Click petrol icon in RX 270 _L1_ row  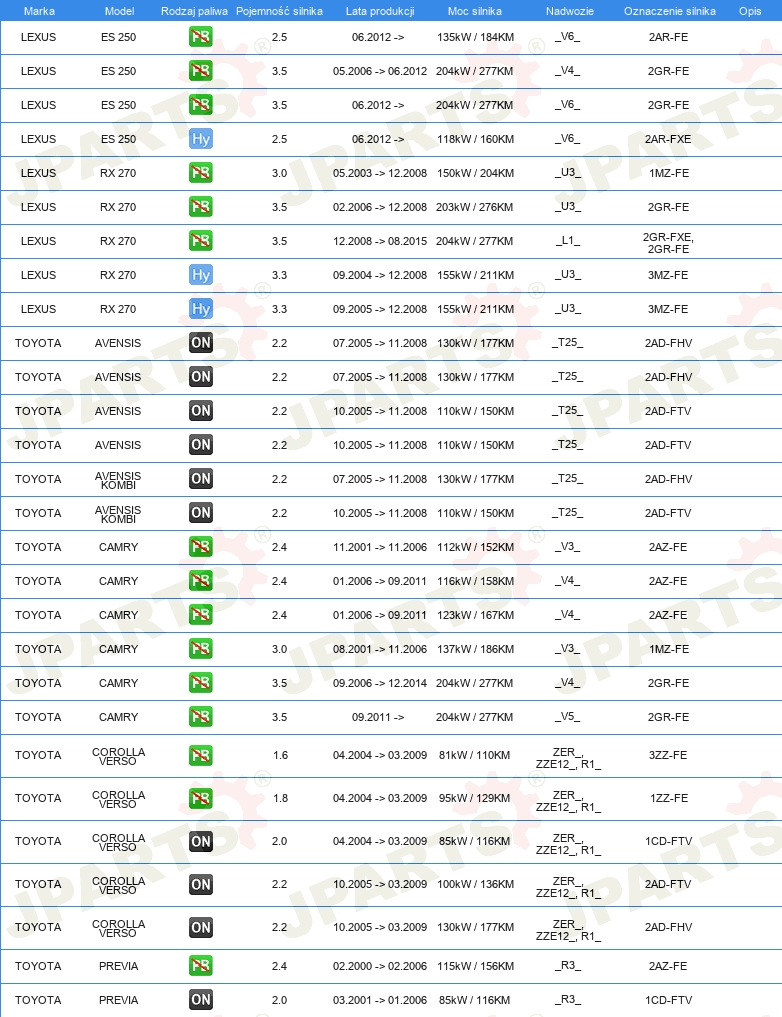(x=200, y=241)
